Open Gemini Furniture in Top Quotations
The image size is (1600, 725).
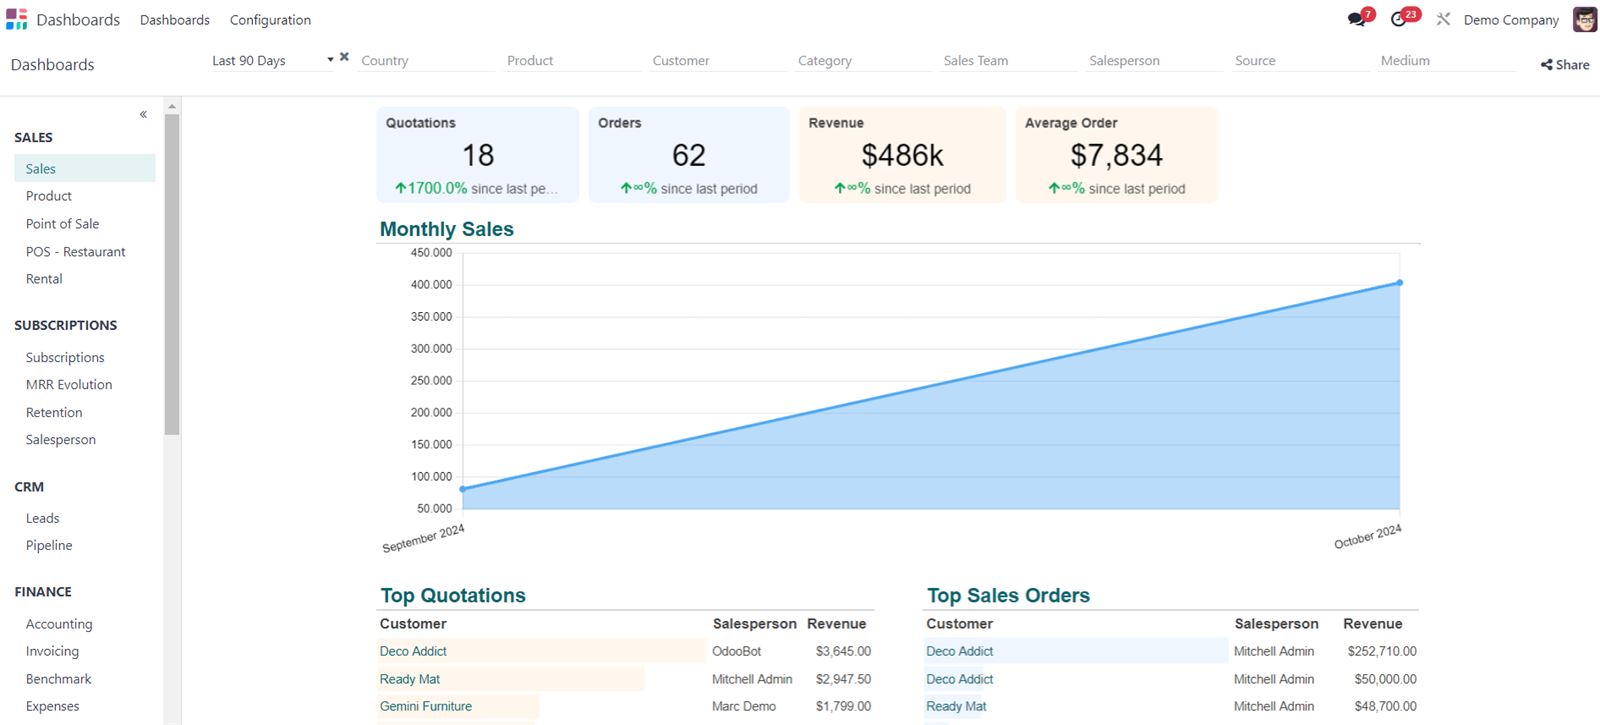(x=426, y=706)
